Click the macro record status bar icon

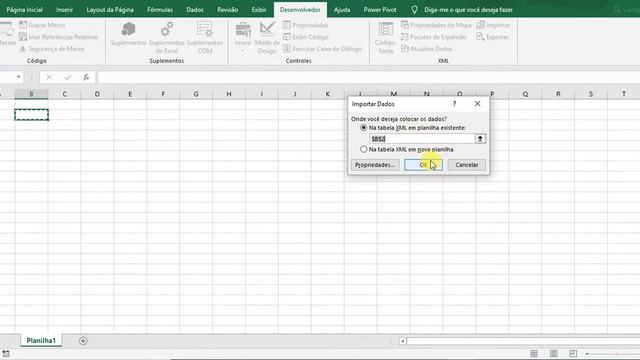6,353
